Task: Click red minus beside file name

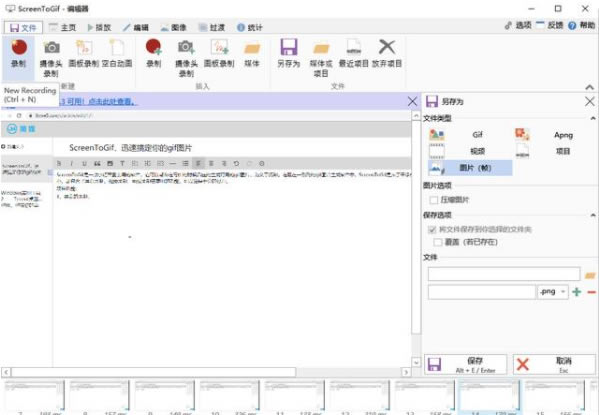Action: click(x=591, y=292)
